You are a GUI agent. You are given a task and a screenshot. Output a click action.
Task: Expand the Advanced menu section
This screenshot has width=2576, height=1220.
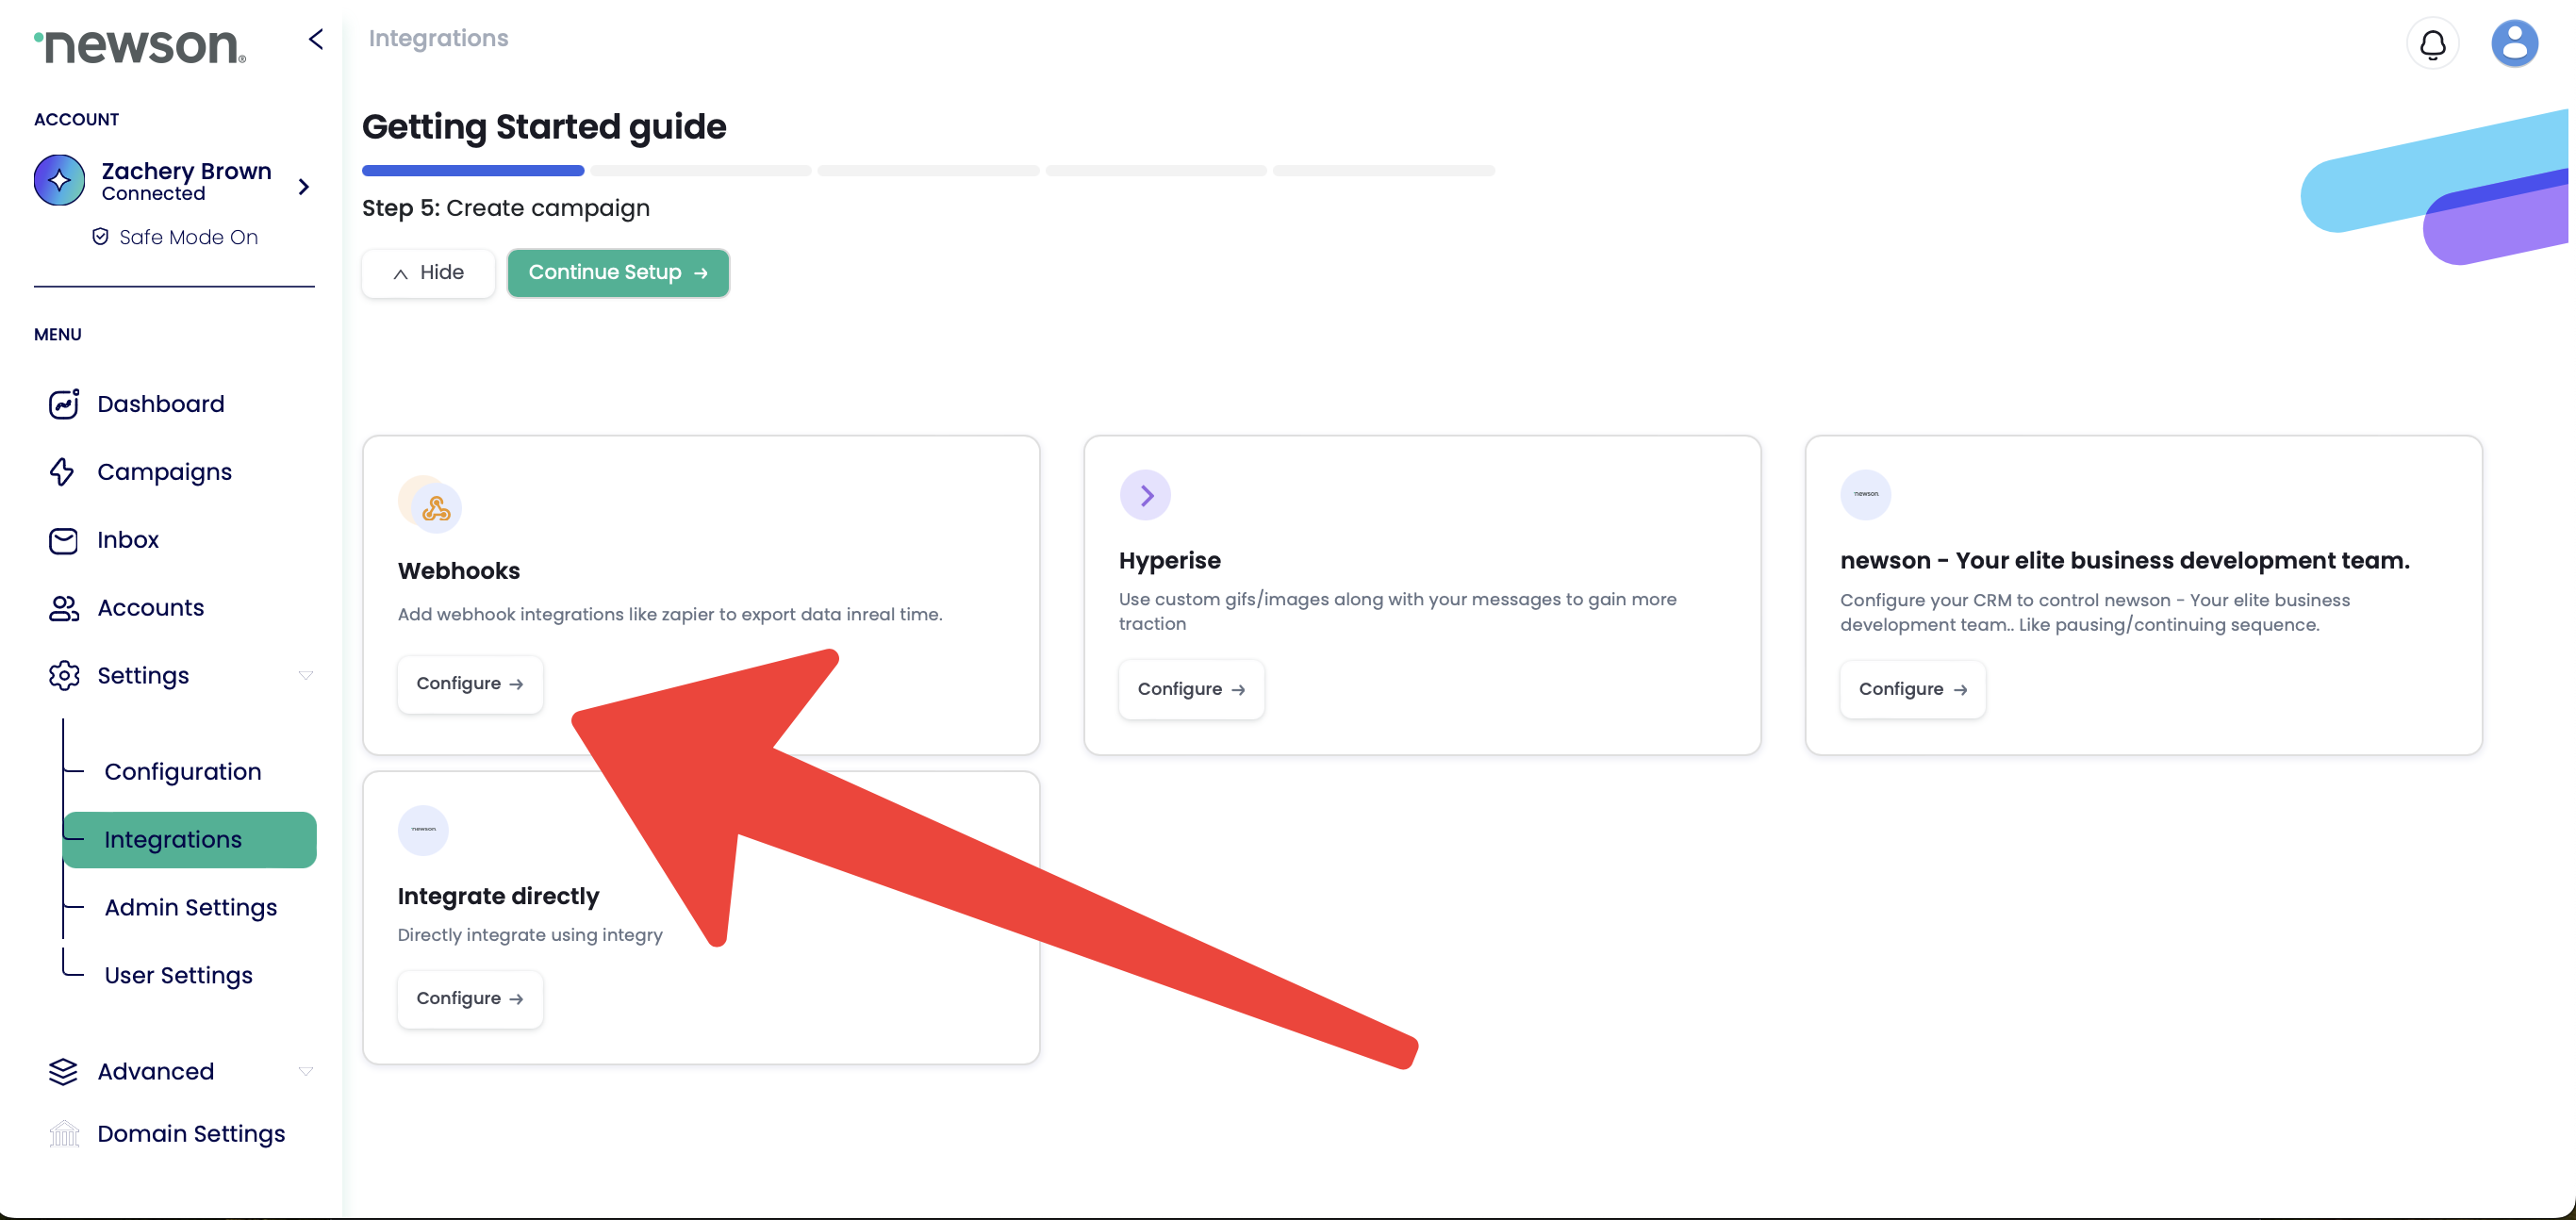tap(306, 1072)
